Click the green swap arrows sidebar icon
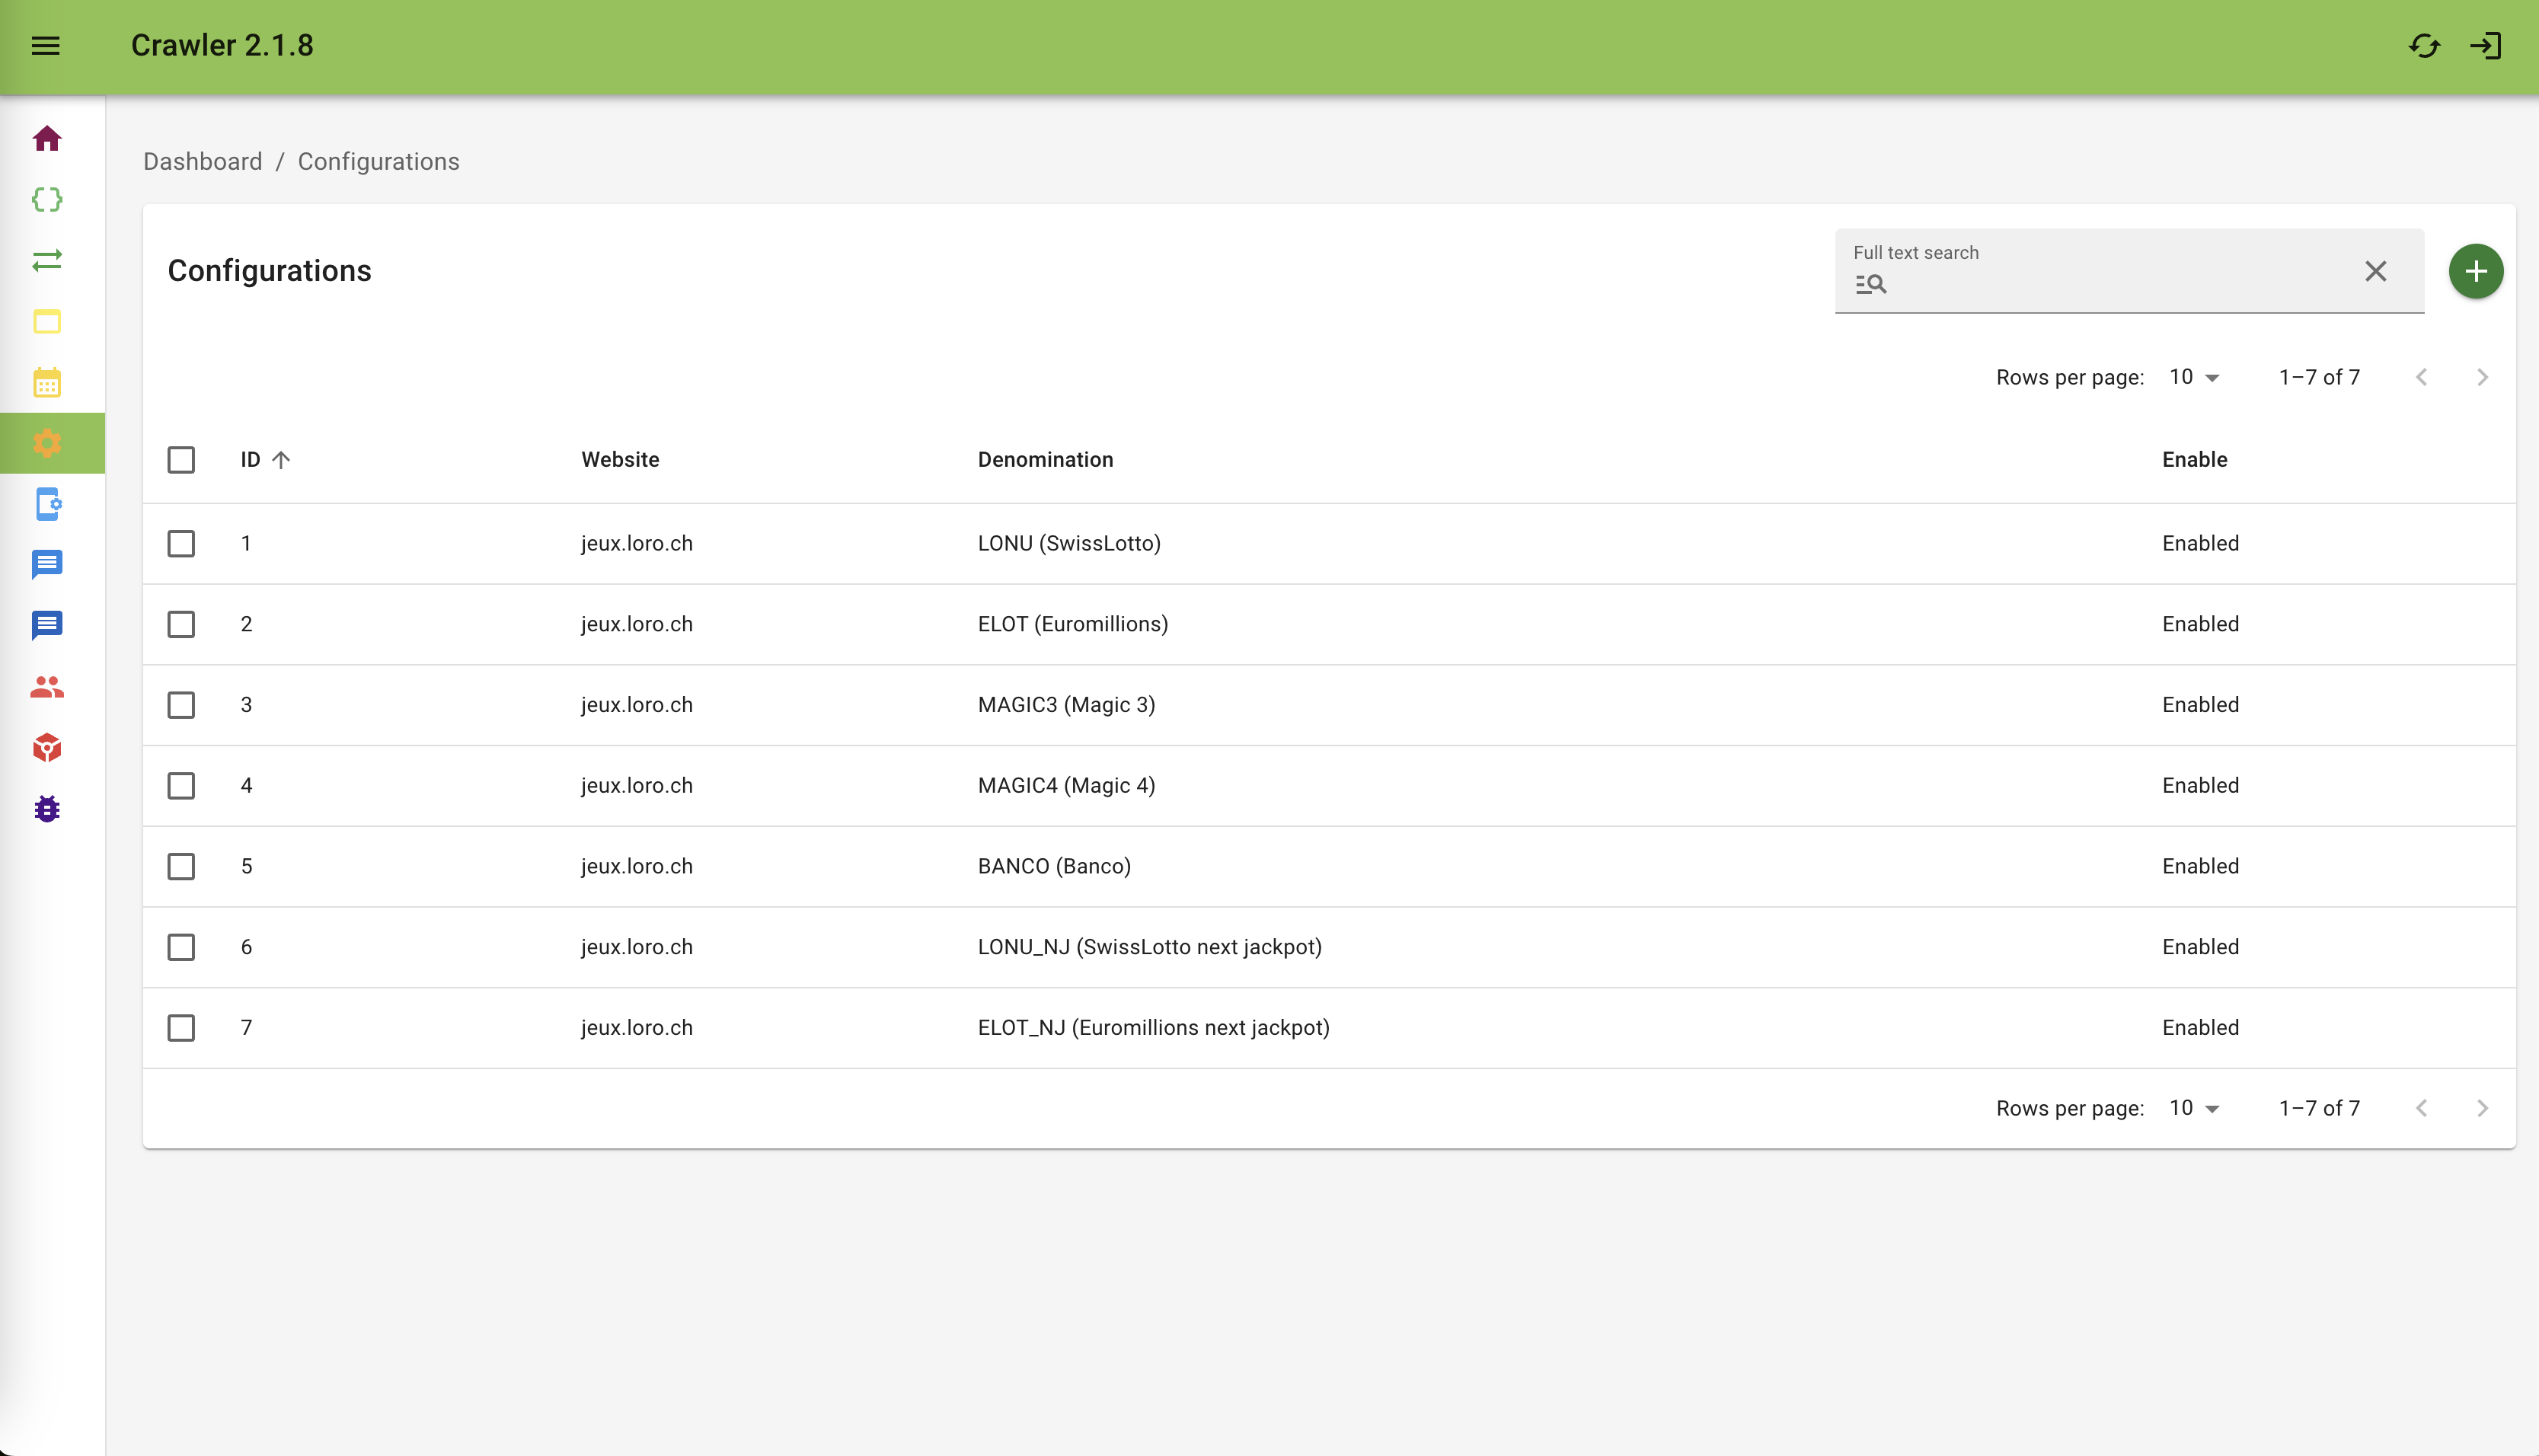Viewport: 2539px width, 1456px height. [47, 260]
